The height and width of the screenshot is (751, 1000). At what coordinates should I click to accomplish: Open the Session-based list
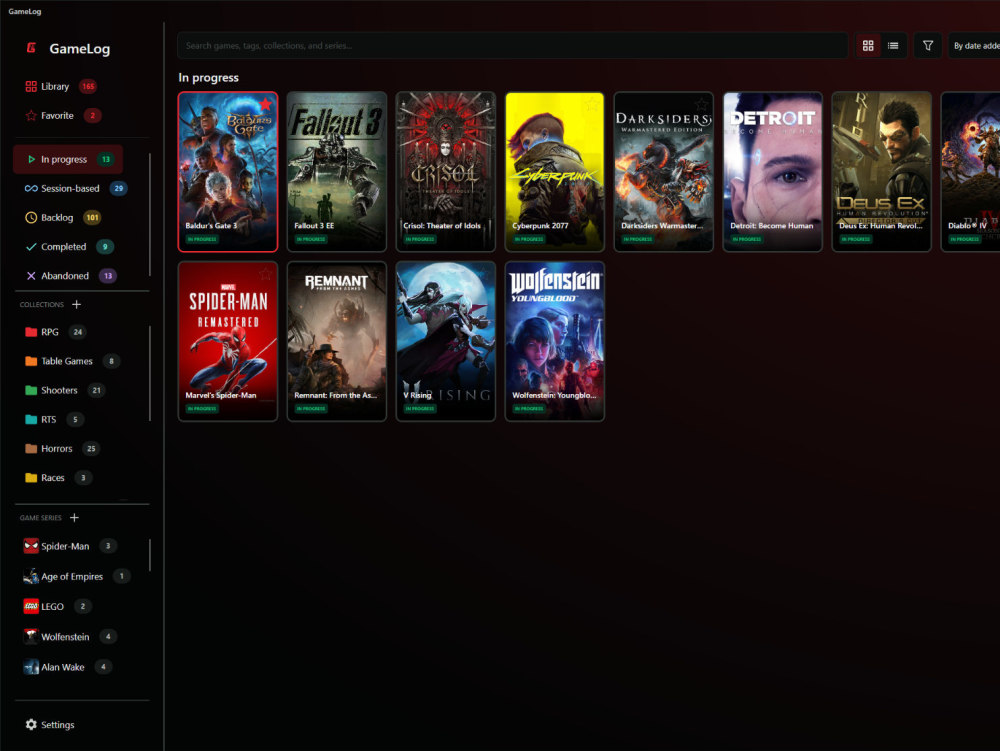click(75, 188)
